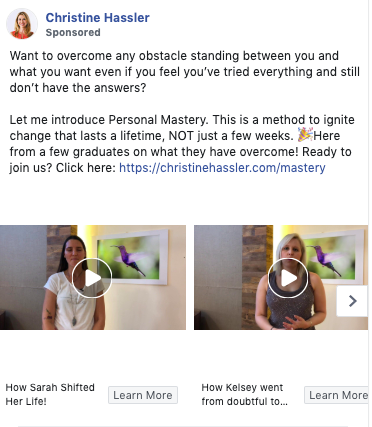The image size is (372, 427).
Task: Click Sarah's face in the first video
Action: 74,252
